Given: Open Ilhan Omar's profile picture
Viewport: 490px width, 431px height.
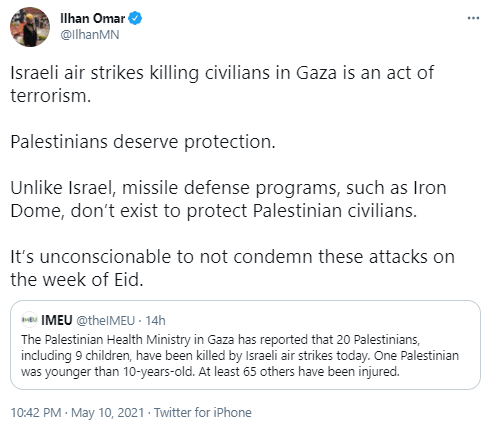Looking at the screenshot, I should (30, 27).
